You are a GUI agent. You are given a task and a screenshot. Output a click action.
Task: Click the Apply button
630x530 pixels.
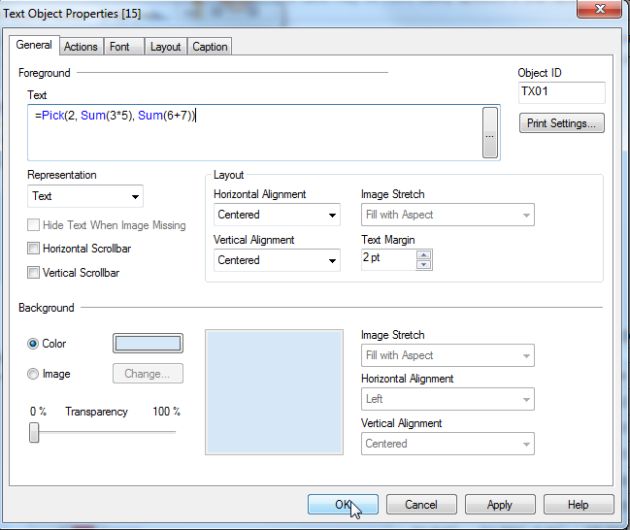pyautogui.click(x=500, y=504)
